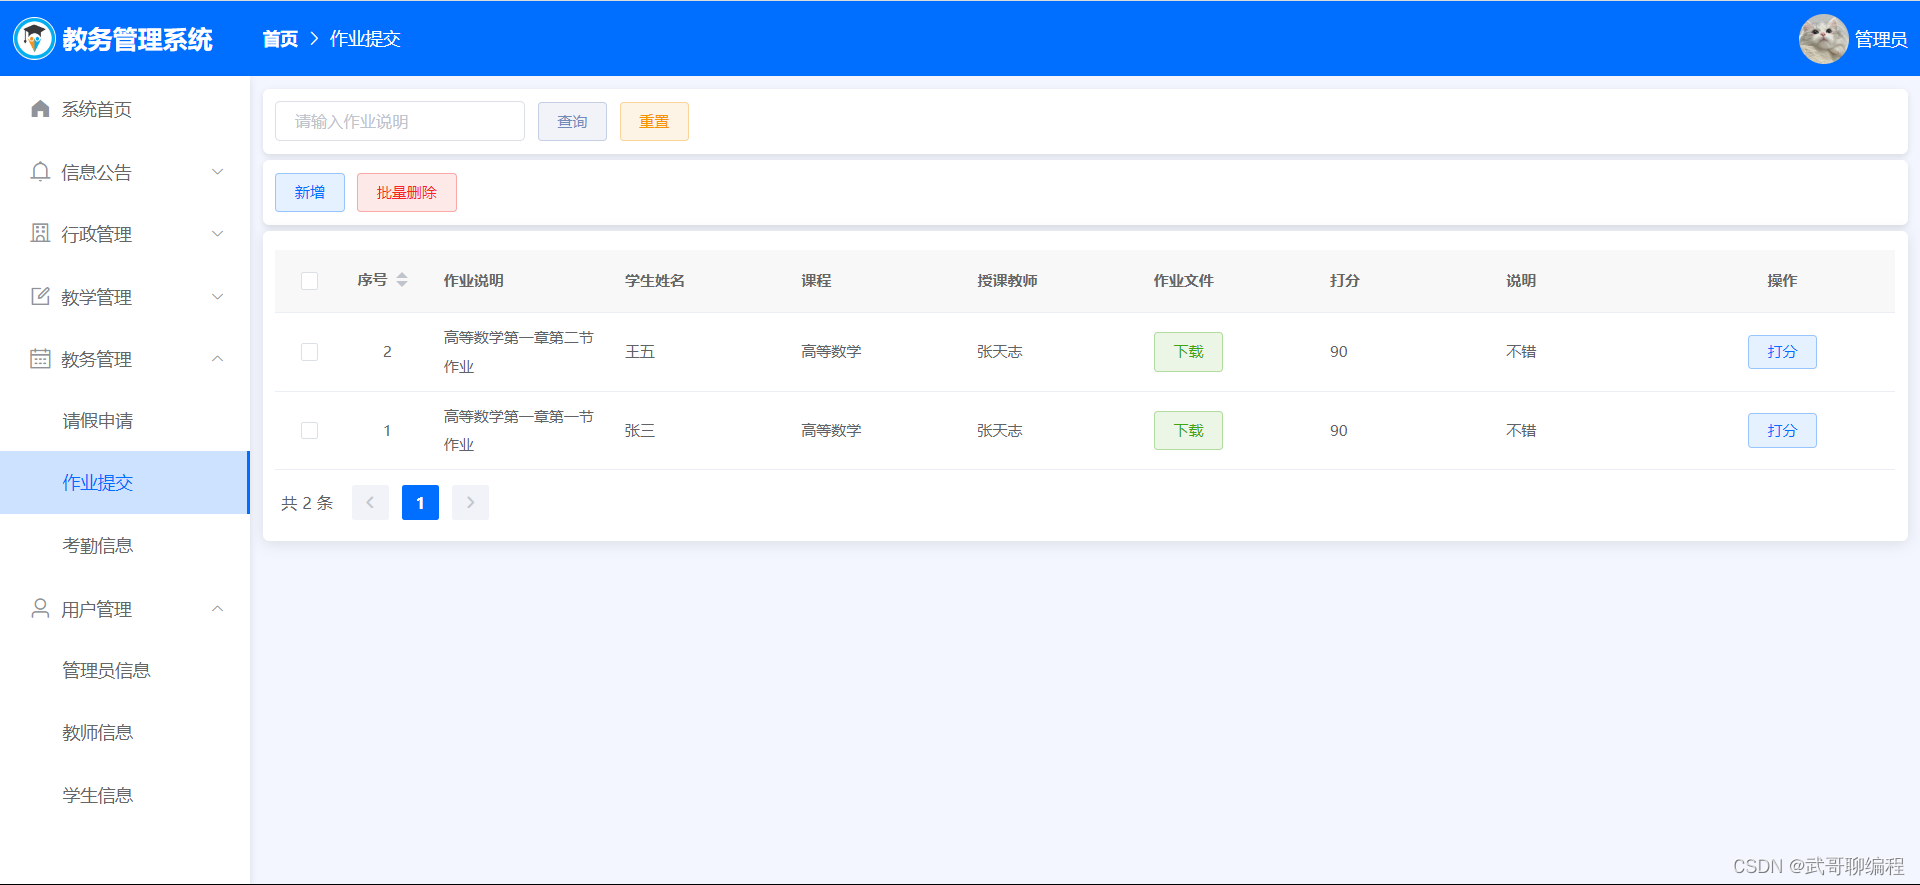This screenshot has width=1920, height=885.
Task: Click 共 2 条 total count text
Action: 307,503
